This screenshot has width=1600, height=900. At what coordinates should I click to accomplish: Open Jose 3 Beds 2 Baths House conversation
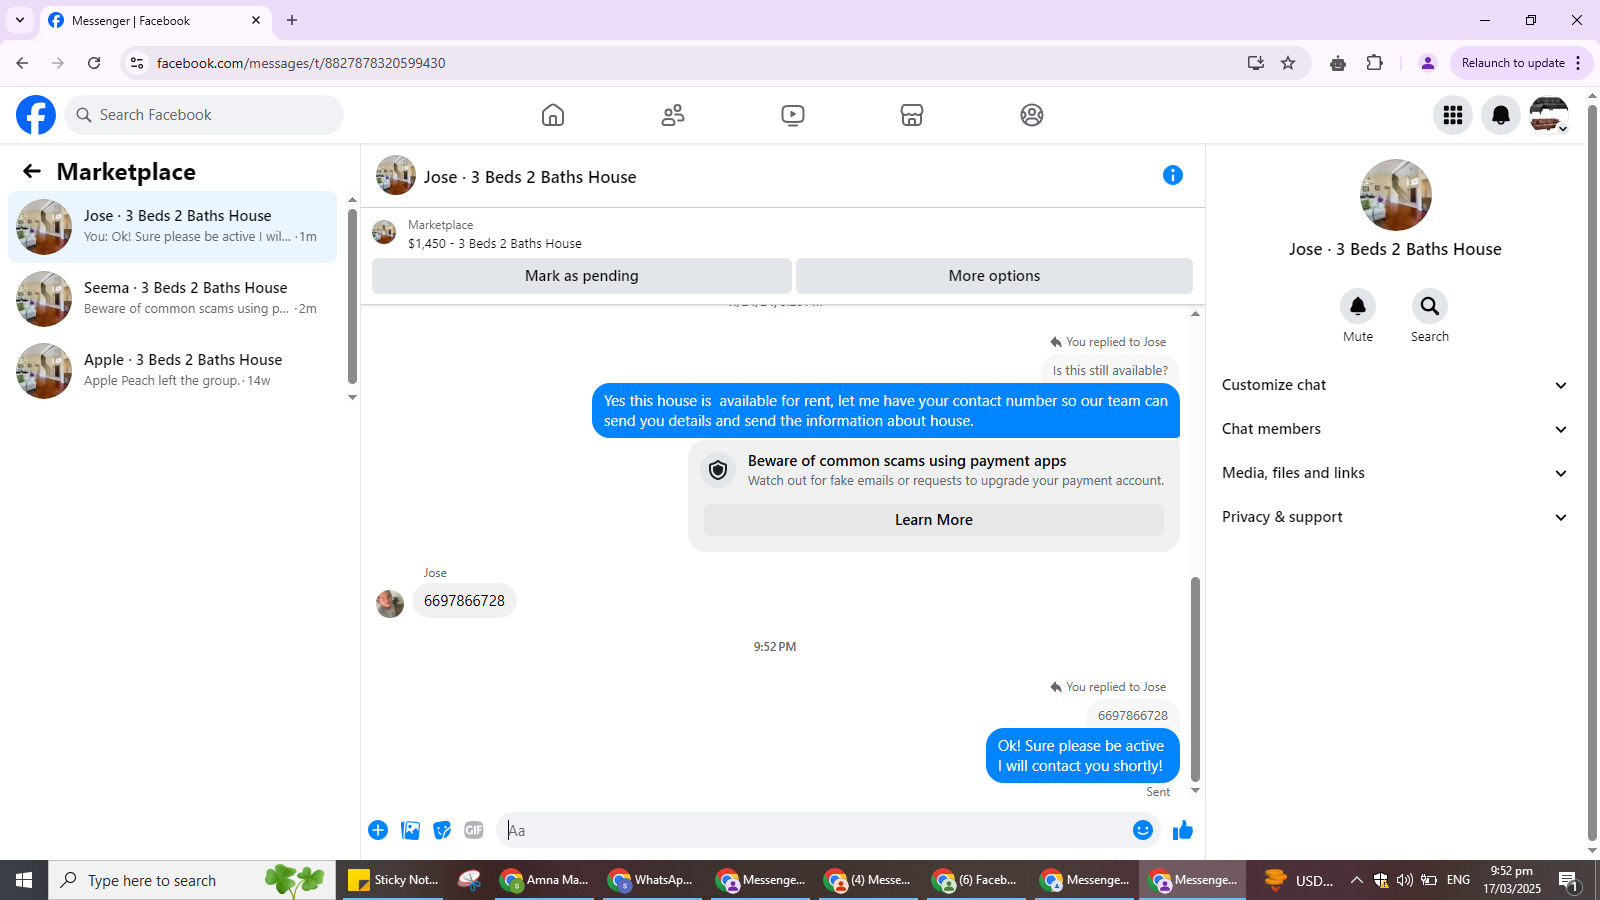click(x=173, y=227)
